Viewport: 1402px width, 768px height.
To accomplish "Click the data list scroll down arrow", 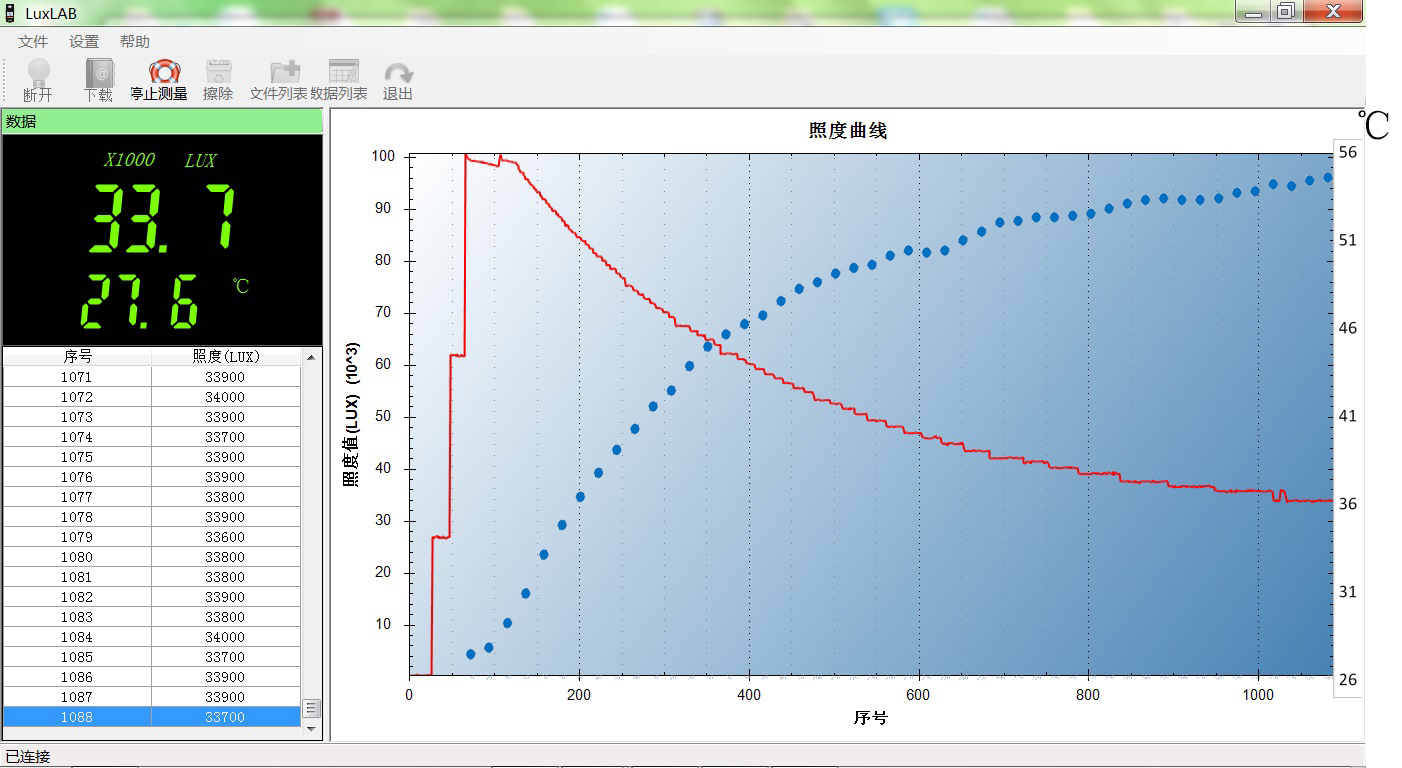I will click(x=311, y=729).
